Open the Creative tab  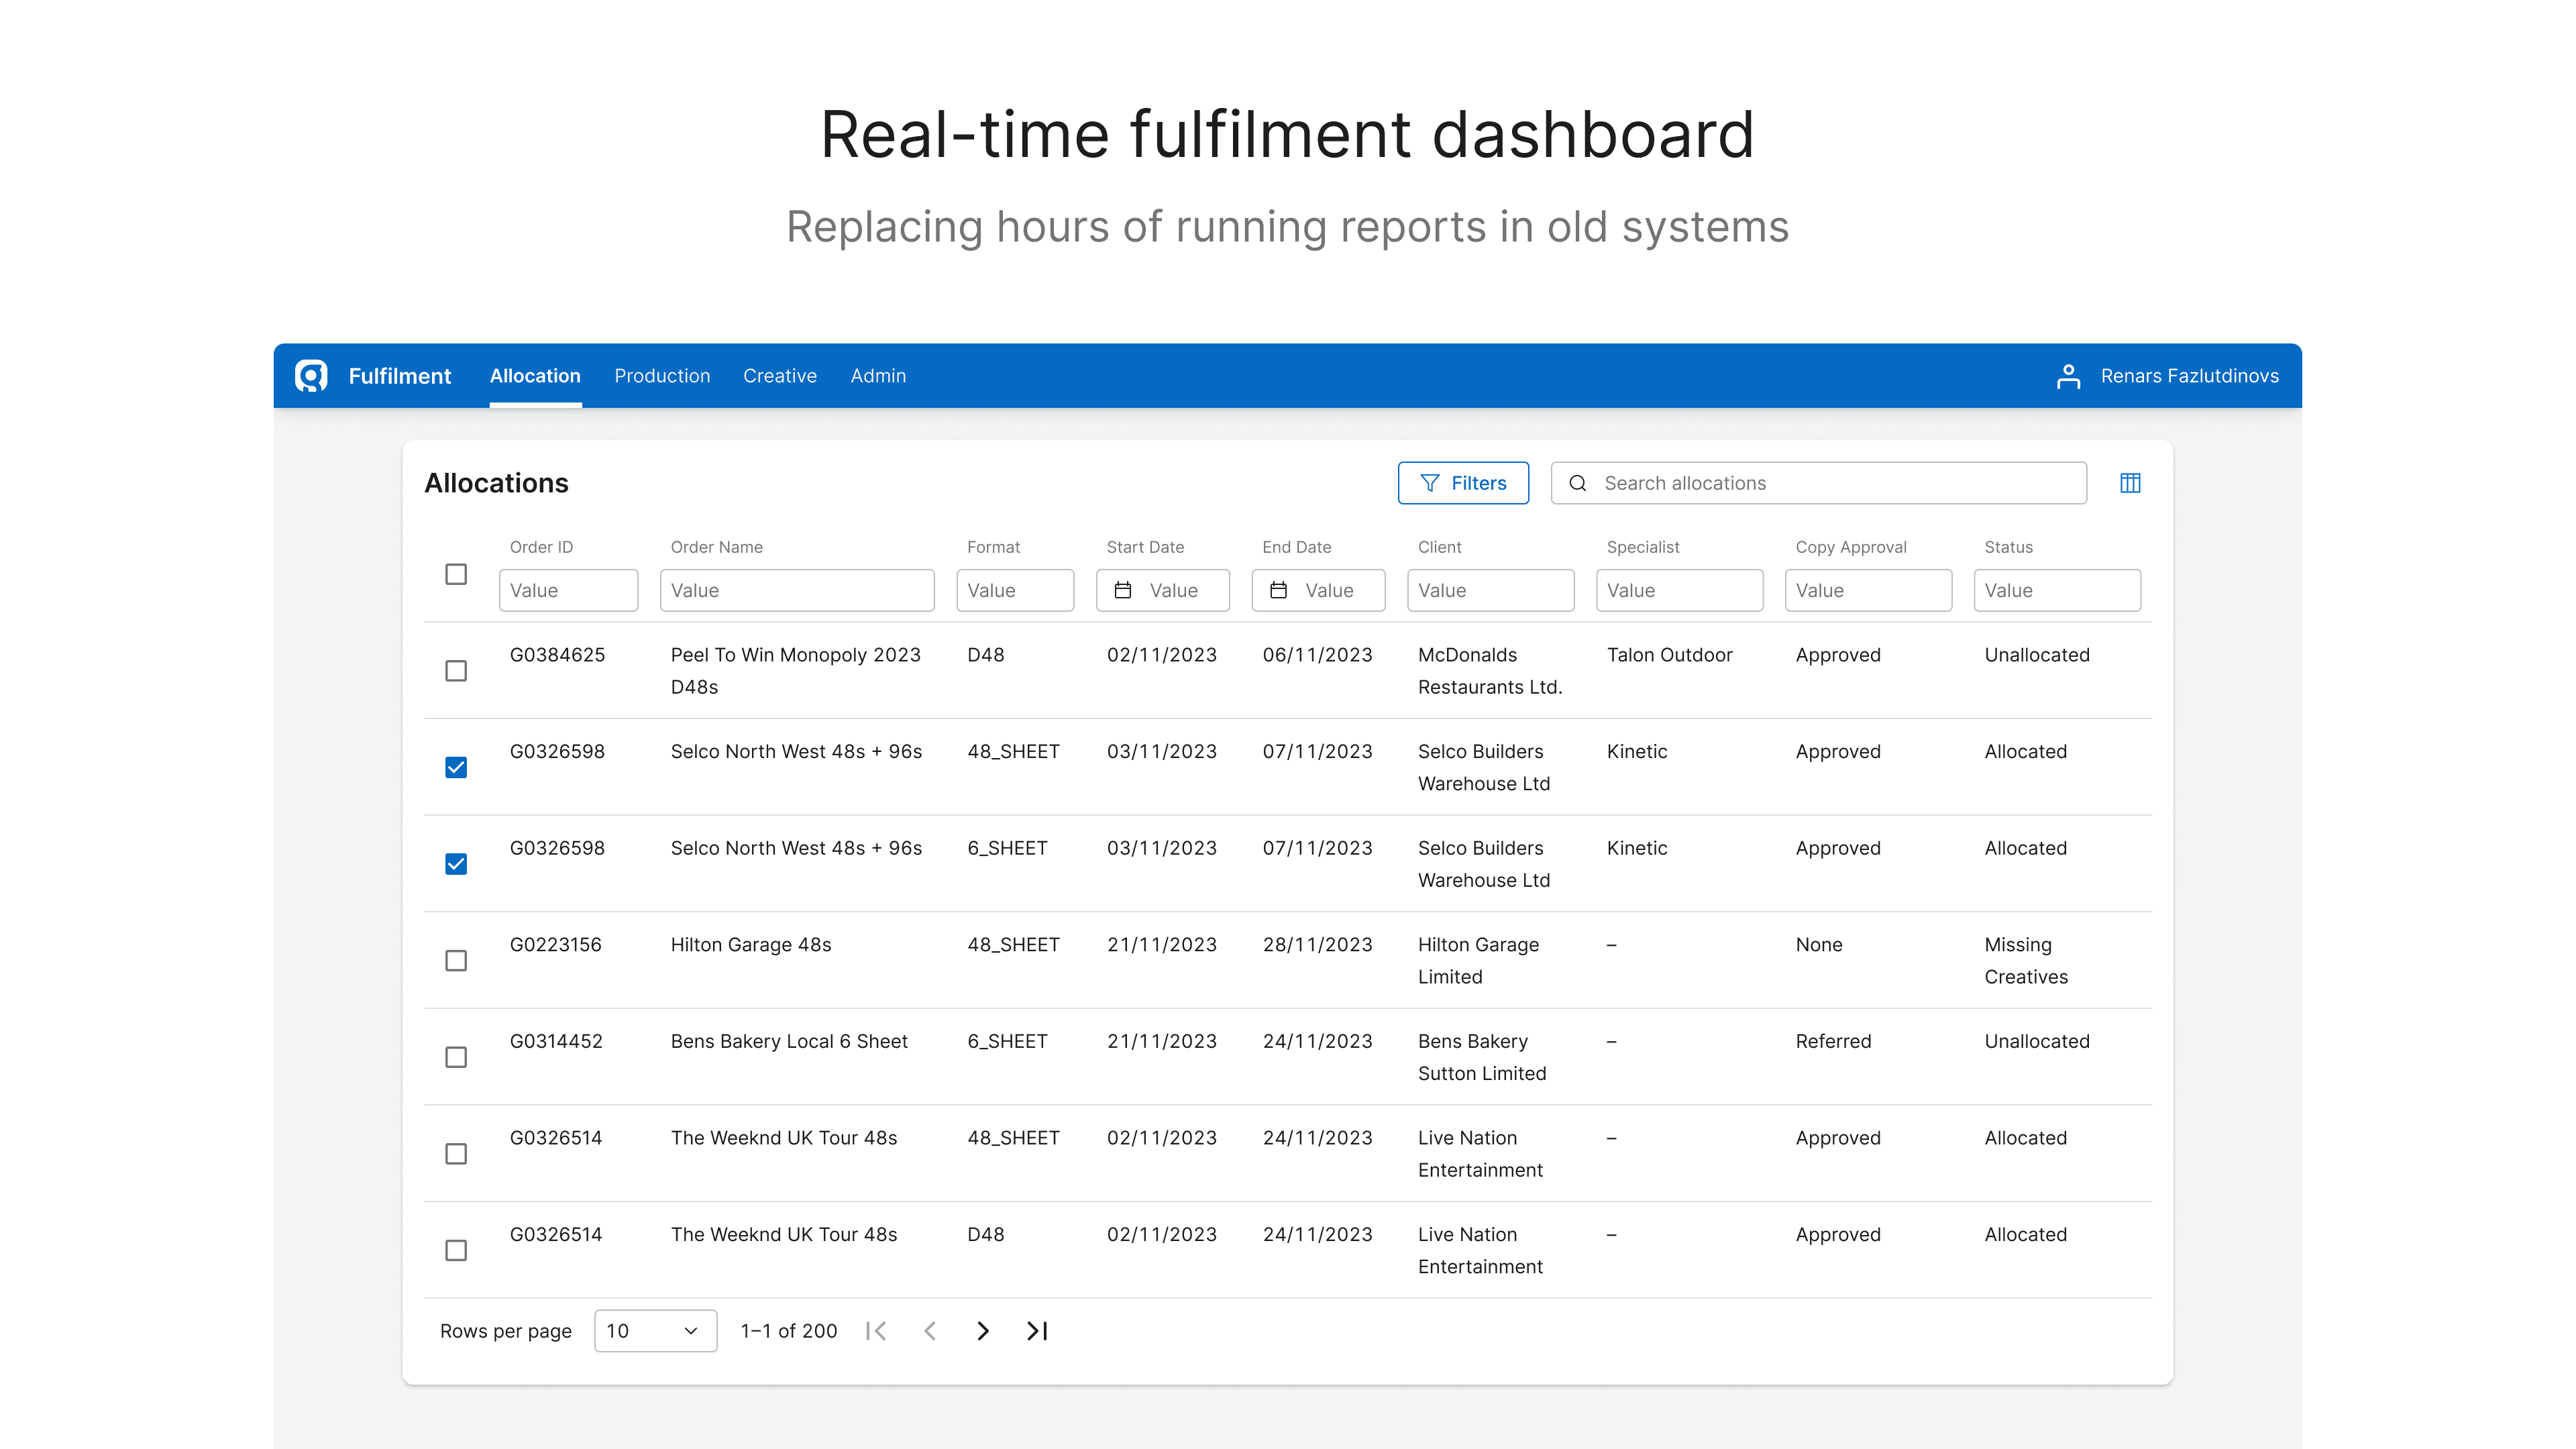tap(780, 376)
